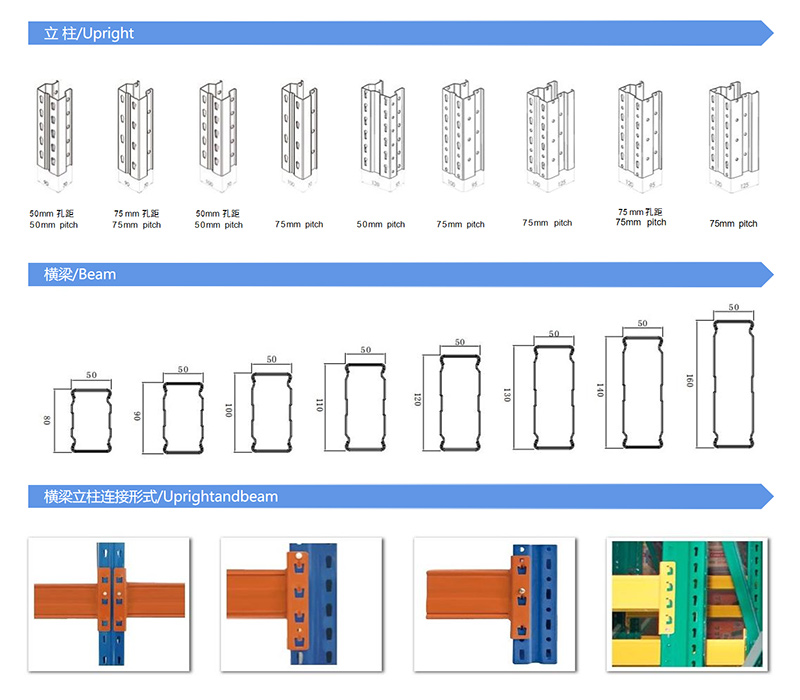Click the '110' beam height dimension label
Screen dimensions: 800x700
(x=320, y=406)
